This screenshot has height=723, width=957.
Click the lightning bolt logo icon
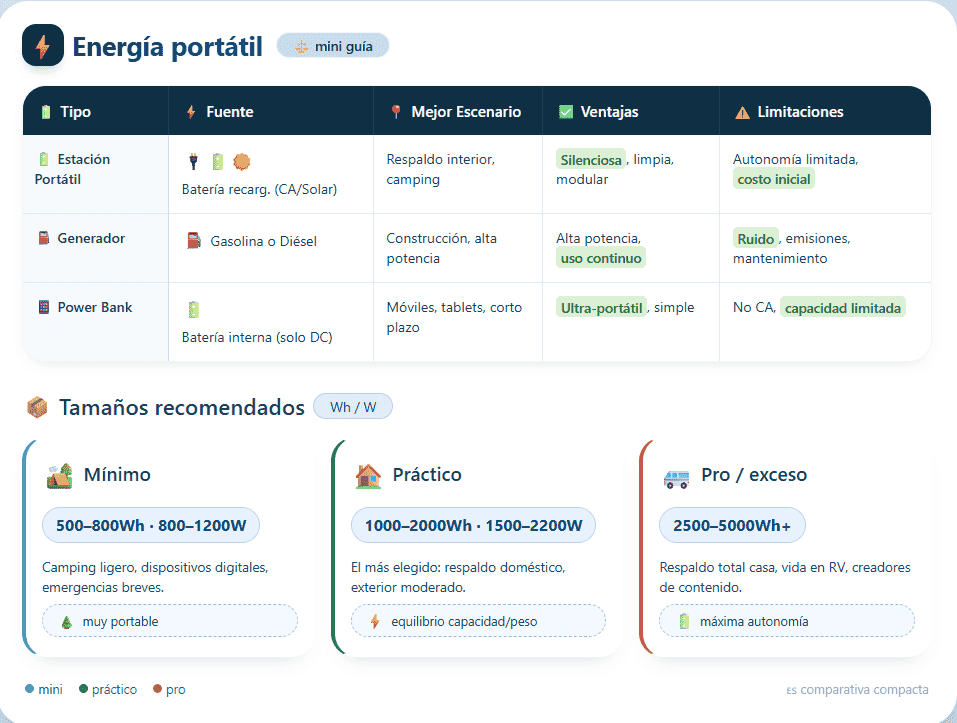[x=42, y=45]
